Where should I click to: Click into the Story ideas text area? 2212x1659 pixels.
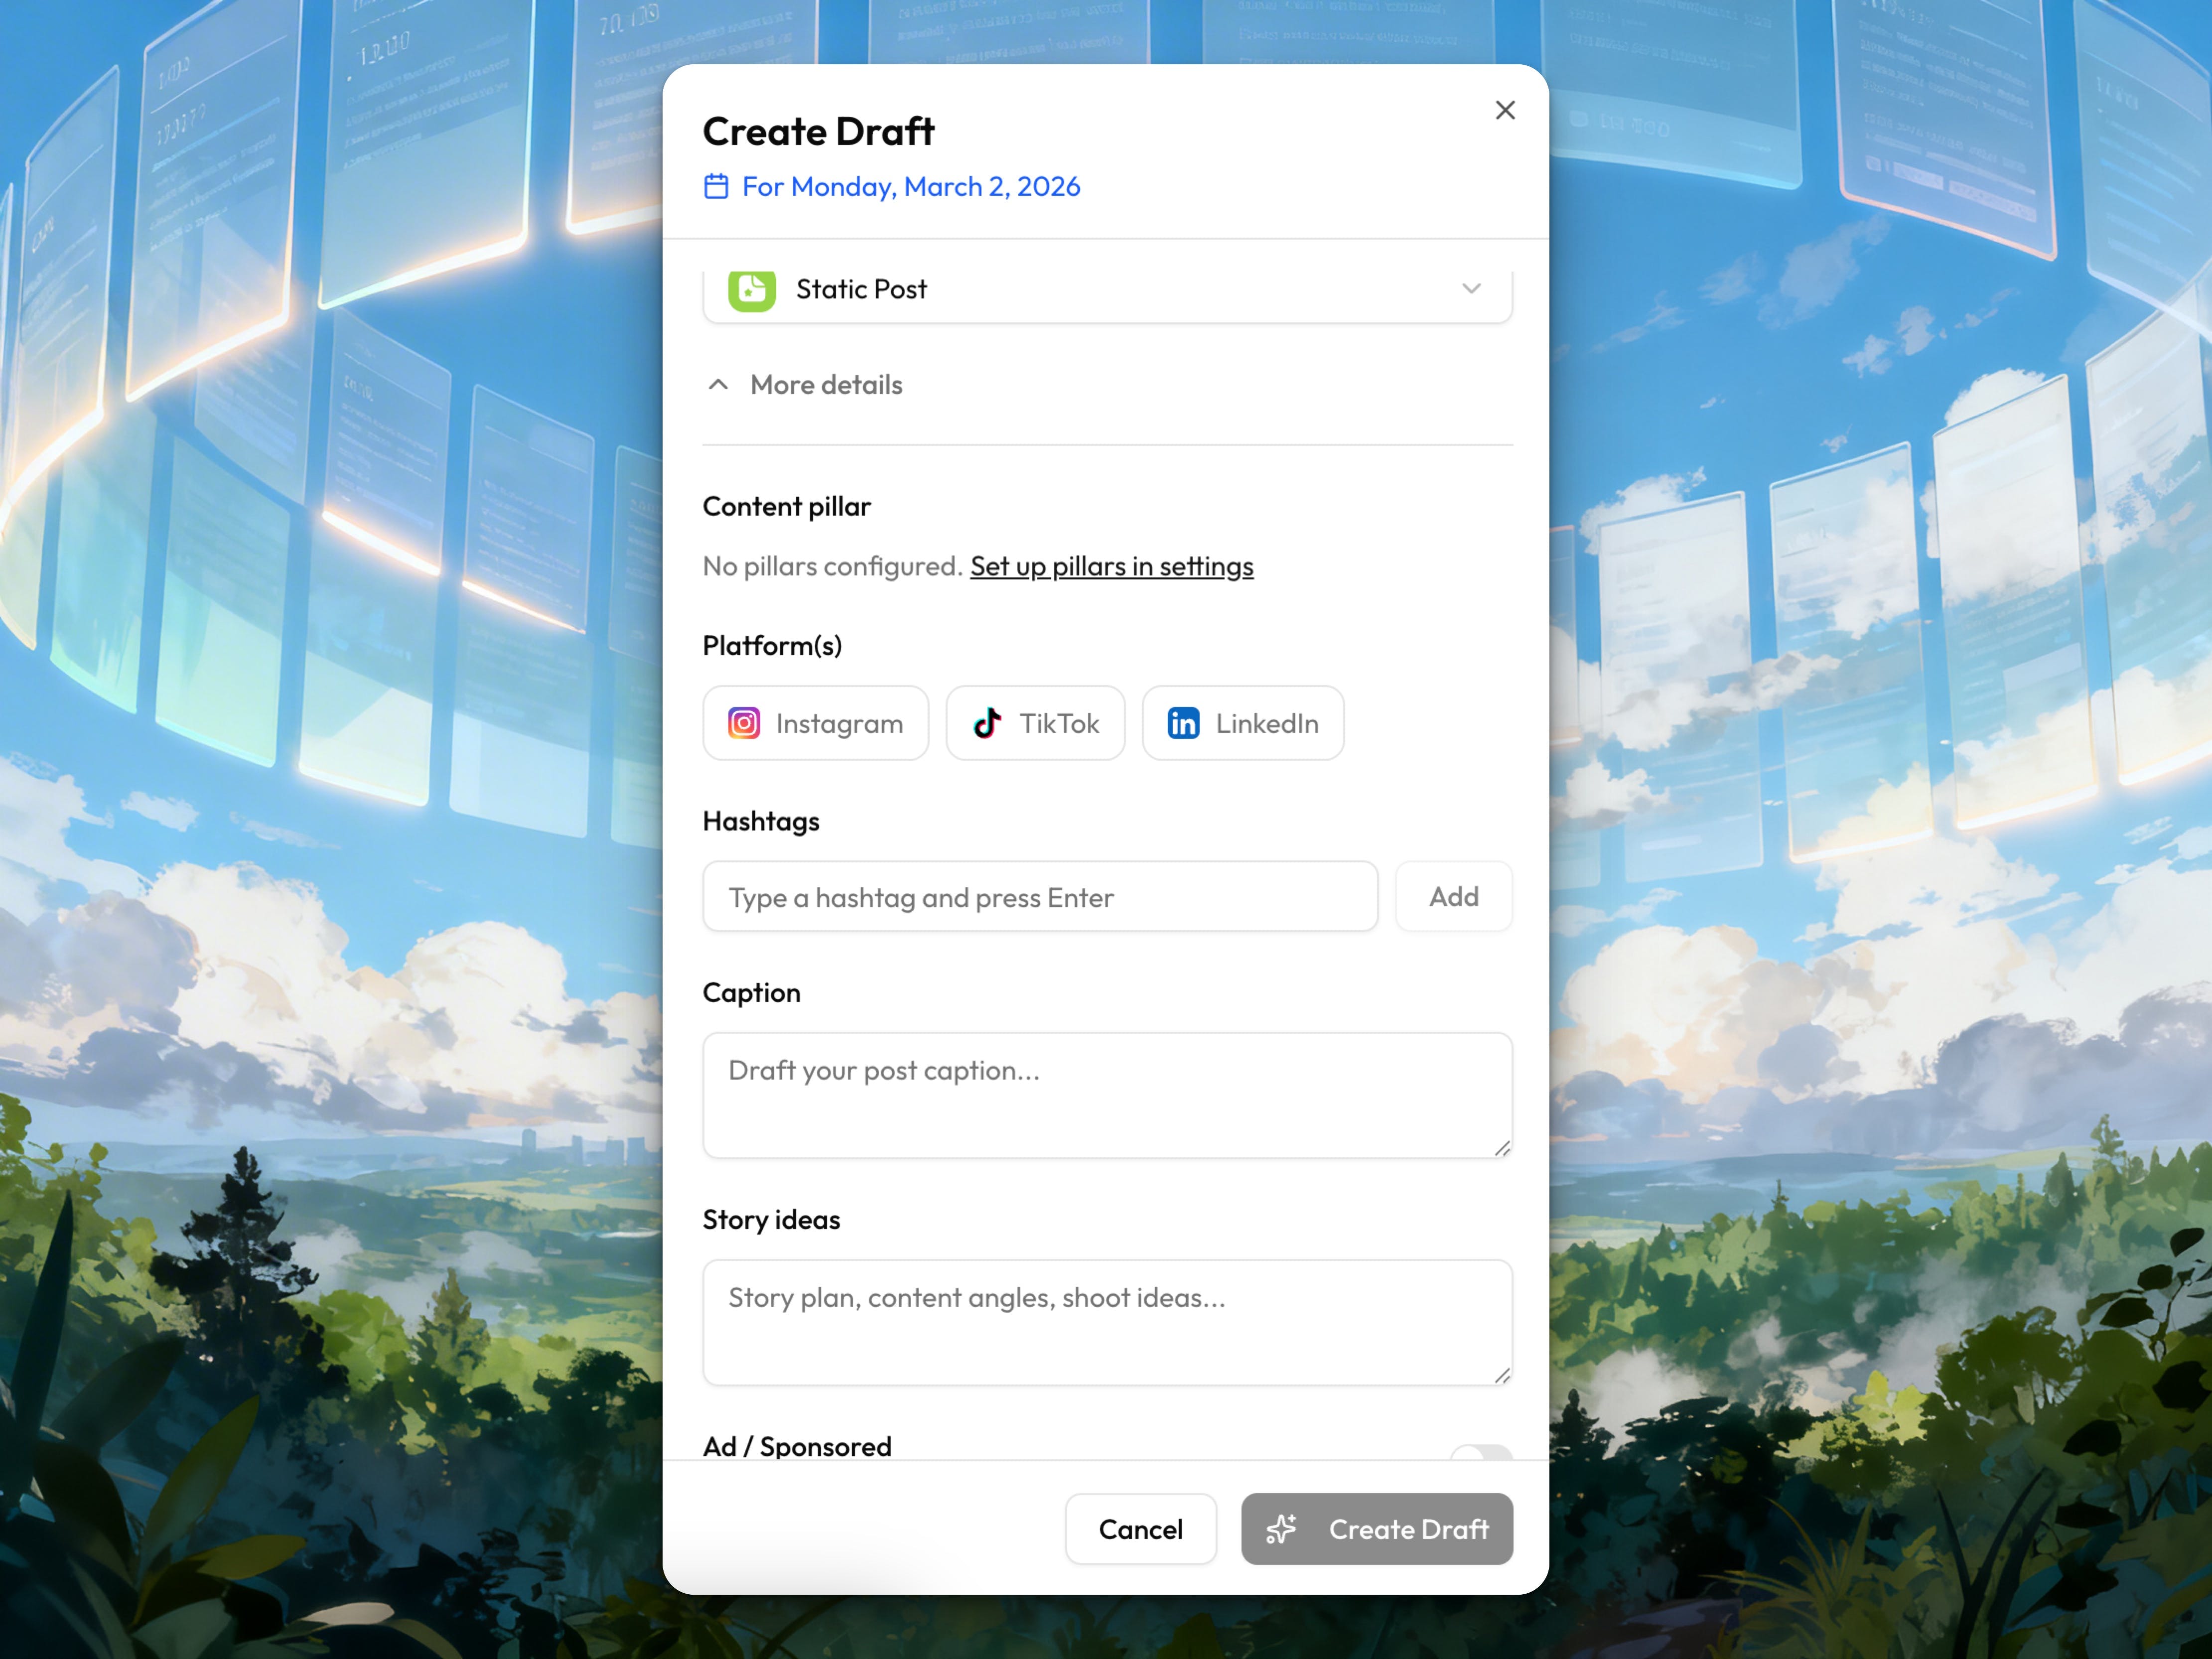1107,1322
